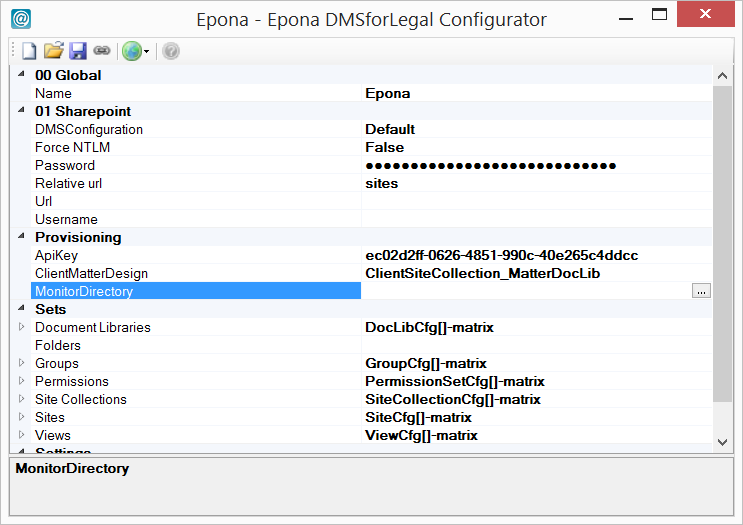
Task: Click the SiteCfg[]-matrix value
Action: point(418,417)
